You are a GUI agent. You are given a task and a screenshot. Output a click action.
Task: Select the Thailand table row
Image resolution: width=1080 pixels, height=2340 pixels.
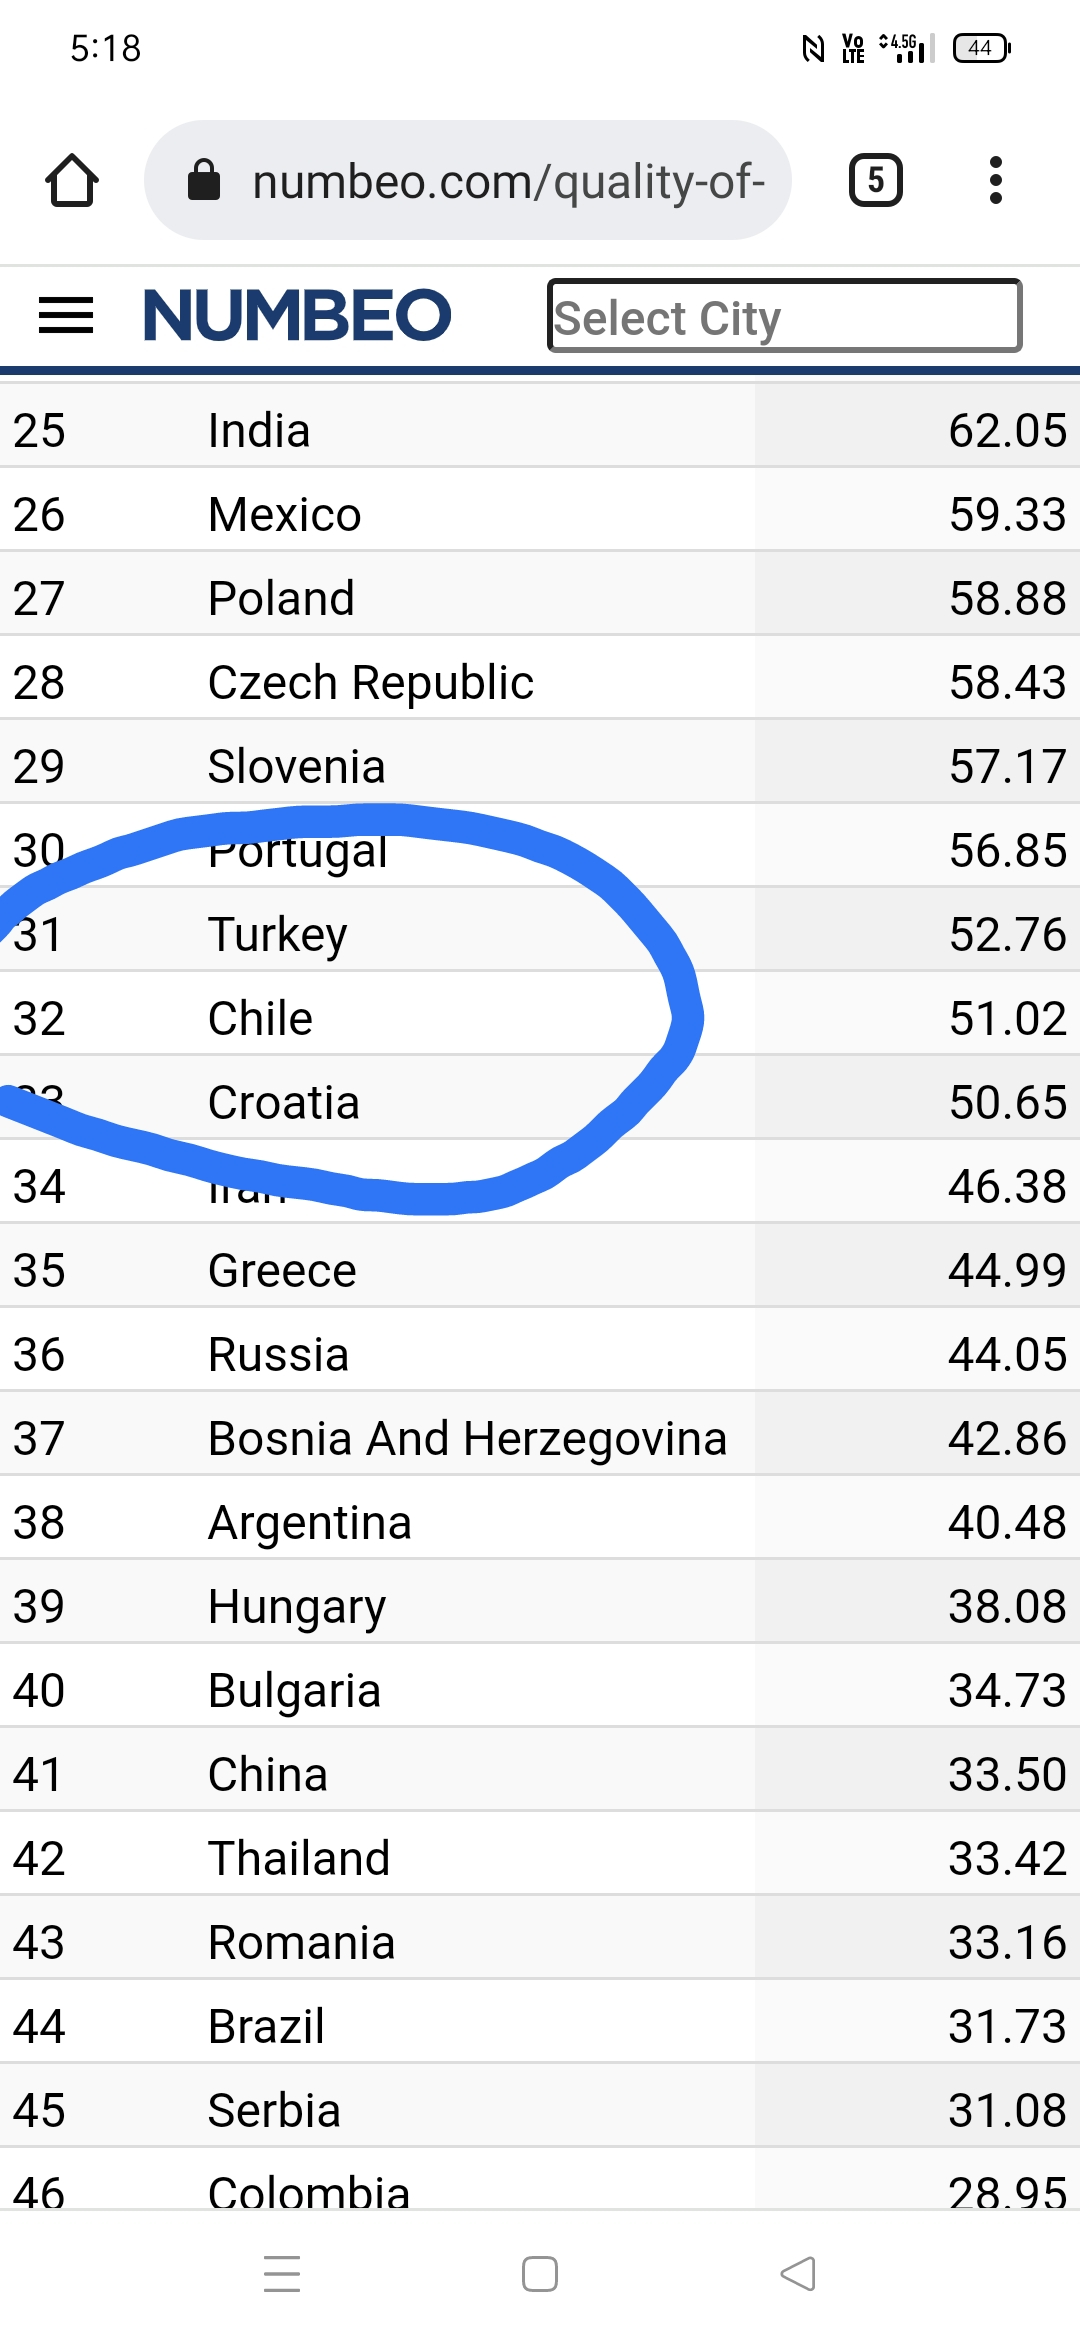click(x=540, y=1858)
